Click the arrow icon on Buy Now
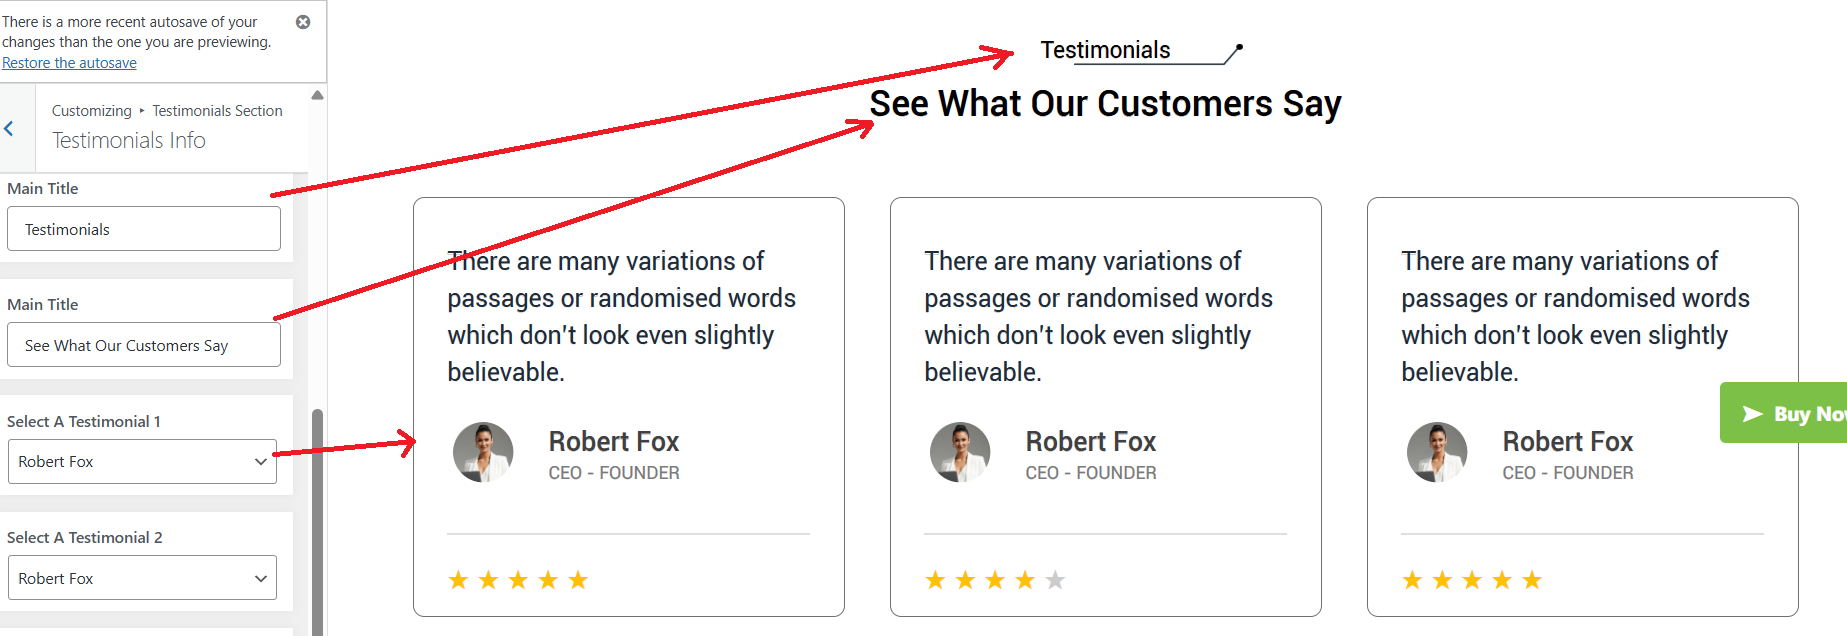 tap(1752, 413)
